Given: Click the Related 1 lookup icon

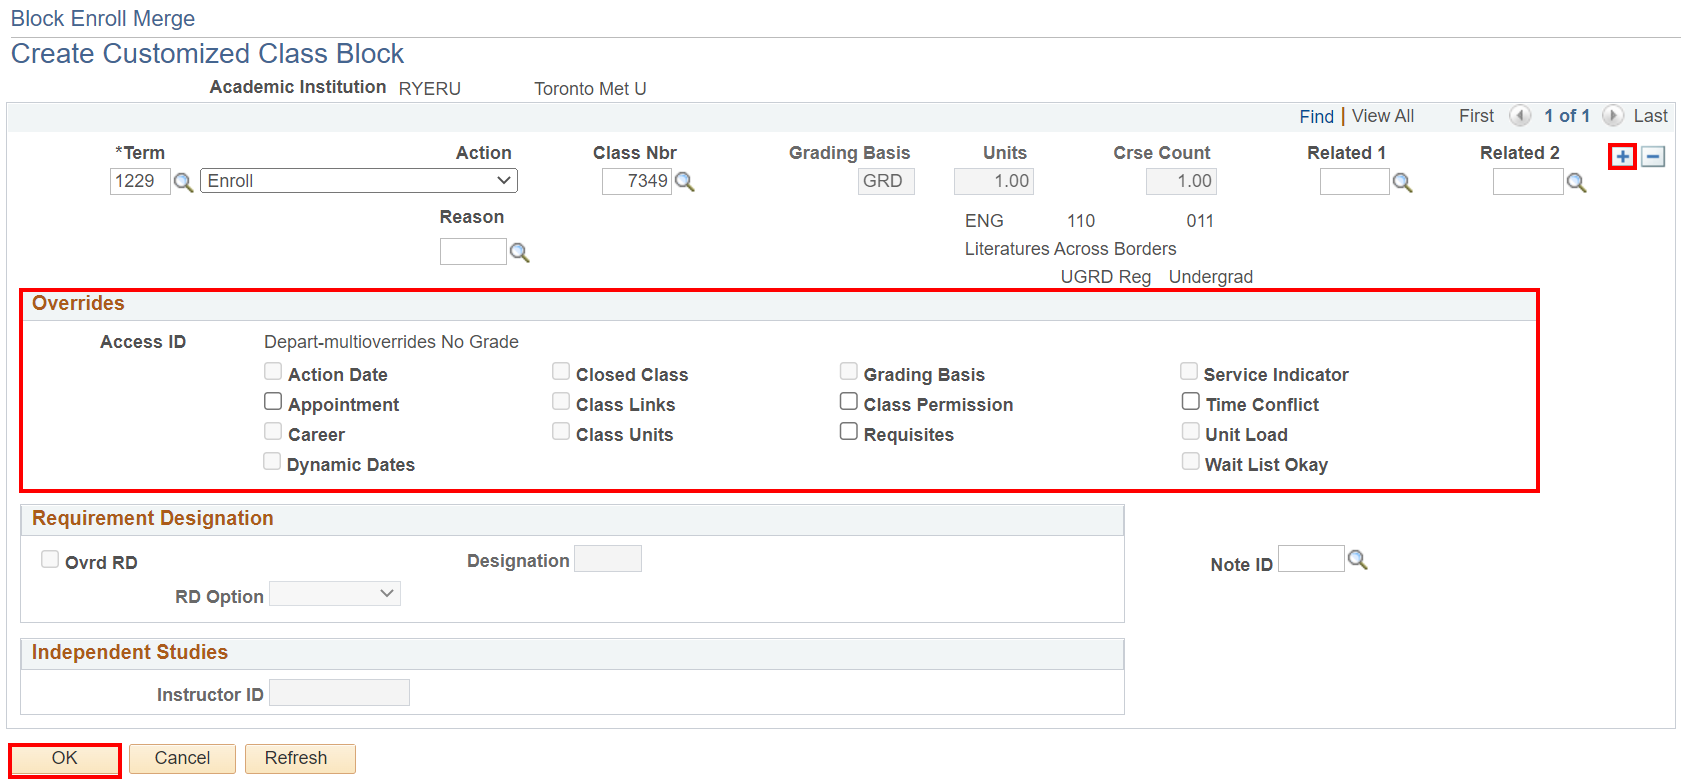Looking at the screenshot, I should (1403, 183).
